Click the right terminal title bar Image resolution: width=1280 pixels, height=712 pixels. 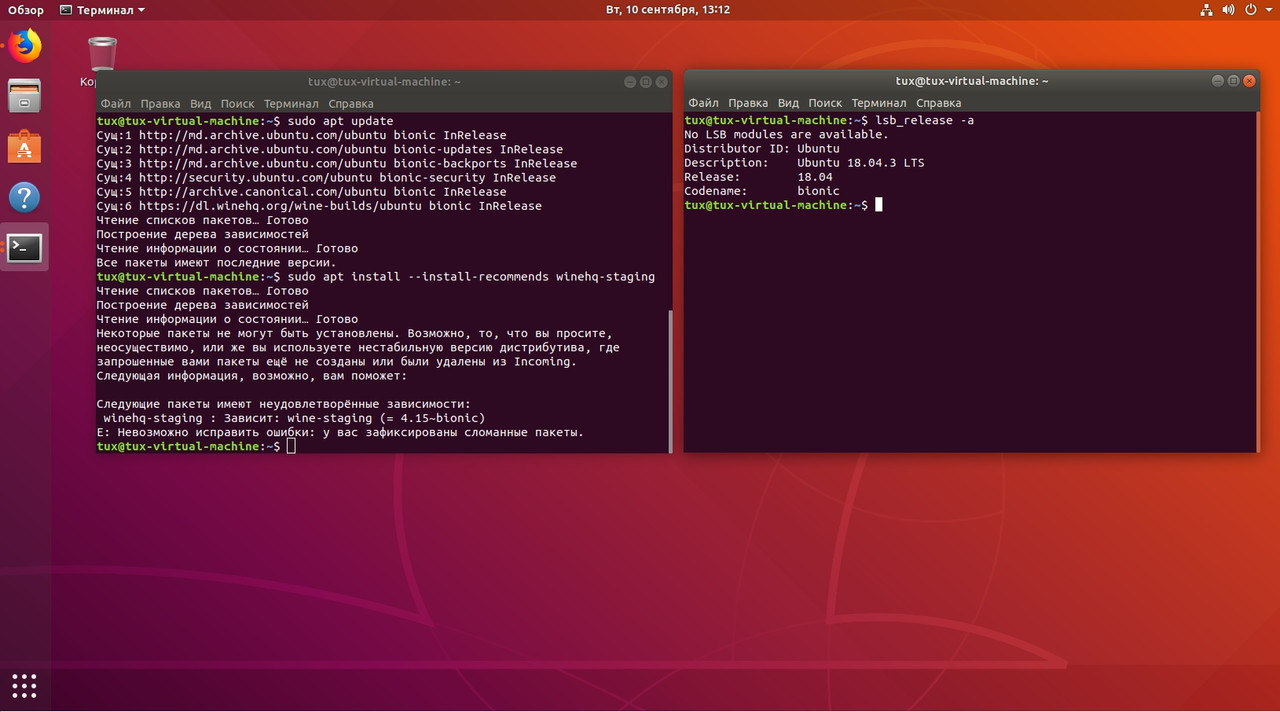tap(972, 81)
